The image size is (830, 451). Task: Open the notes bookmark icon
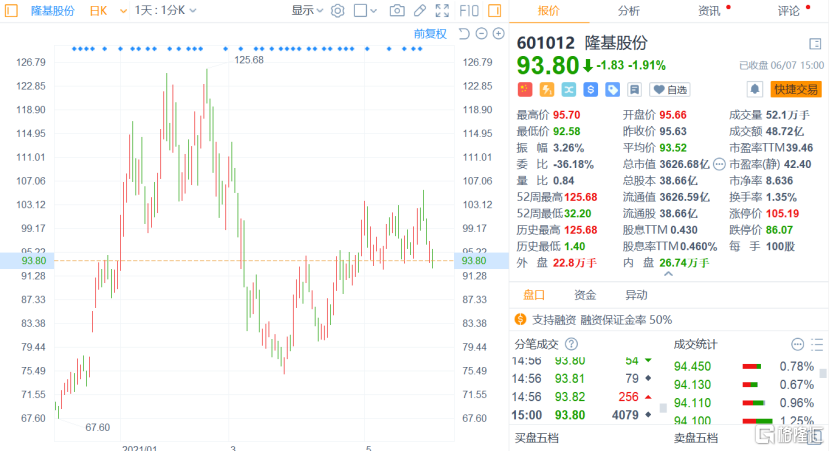634,89
